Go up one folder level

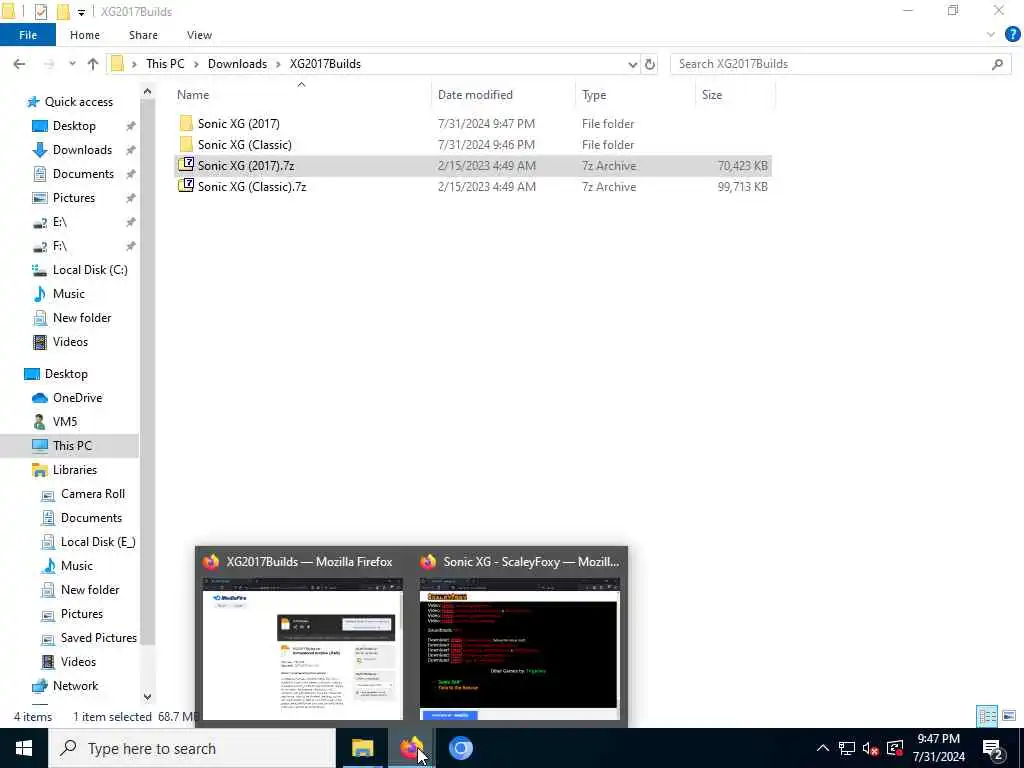(93, 64)
